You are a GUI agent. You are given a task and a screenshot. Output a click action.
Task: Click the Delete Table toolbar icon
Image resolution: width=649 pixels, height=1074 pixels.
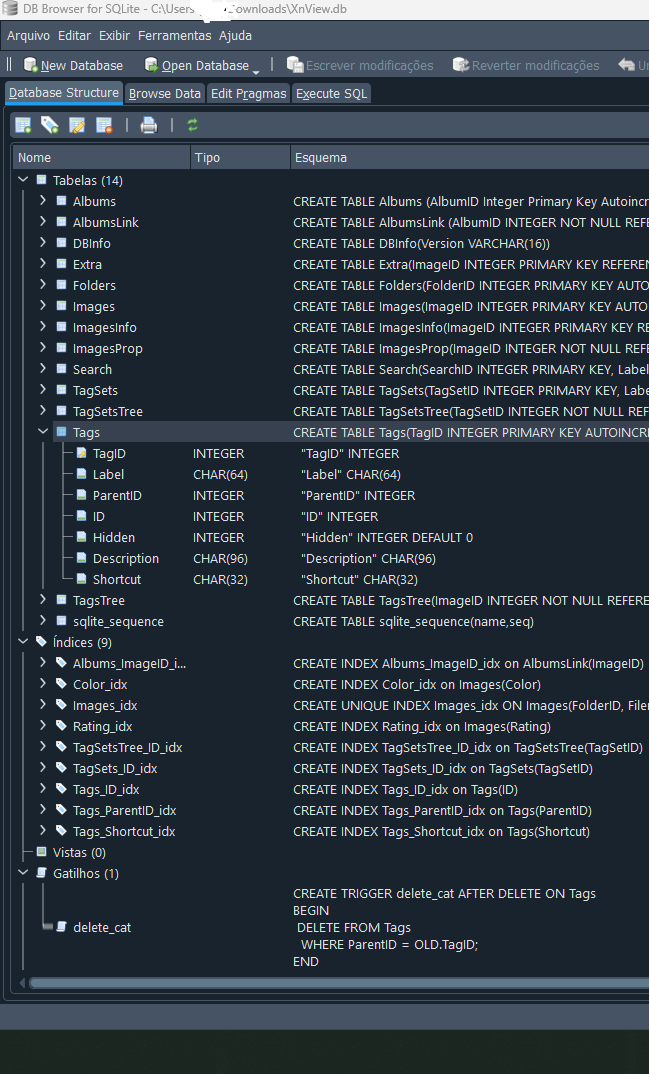pos(104,125)
